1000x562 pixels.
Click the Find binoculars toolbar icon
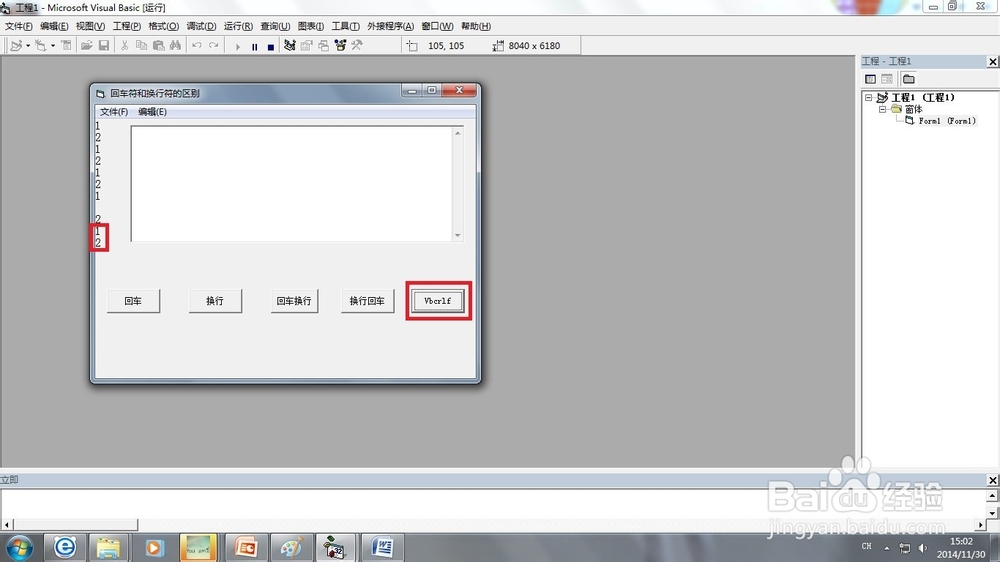(x=175, y=45)
